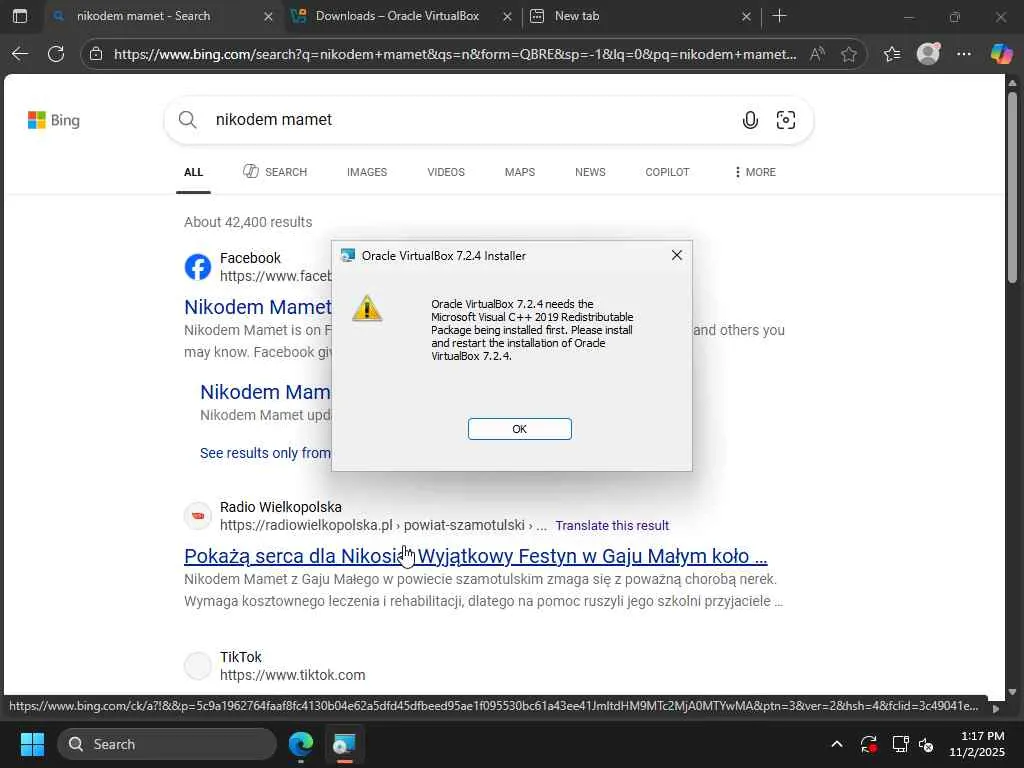
Task: Click See results only from link
Action: point(265,453)
